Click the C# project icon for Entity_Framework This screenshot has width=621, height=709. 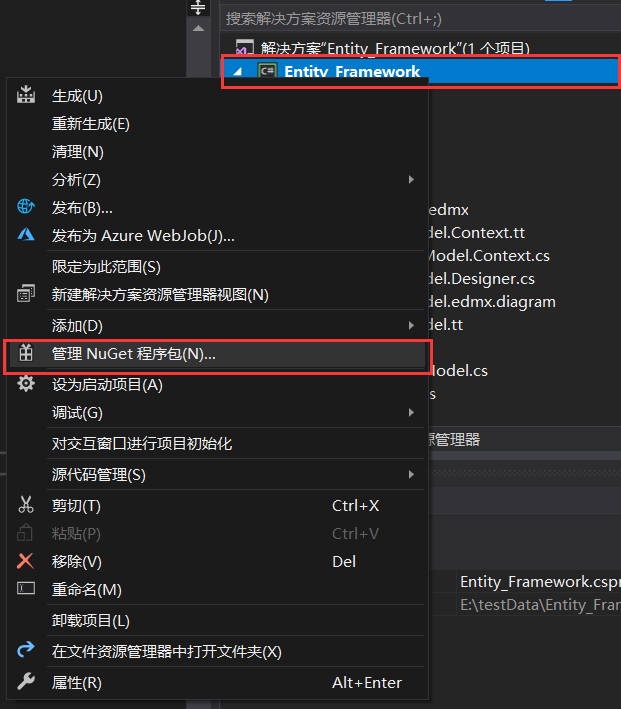[267, 71]
